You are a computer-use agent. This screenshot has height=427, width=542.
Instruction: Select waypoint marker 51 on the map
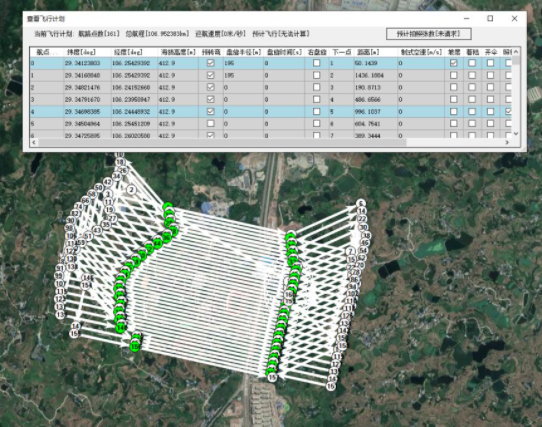[88, 236]
